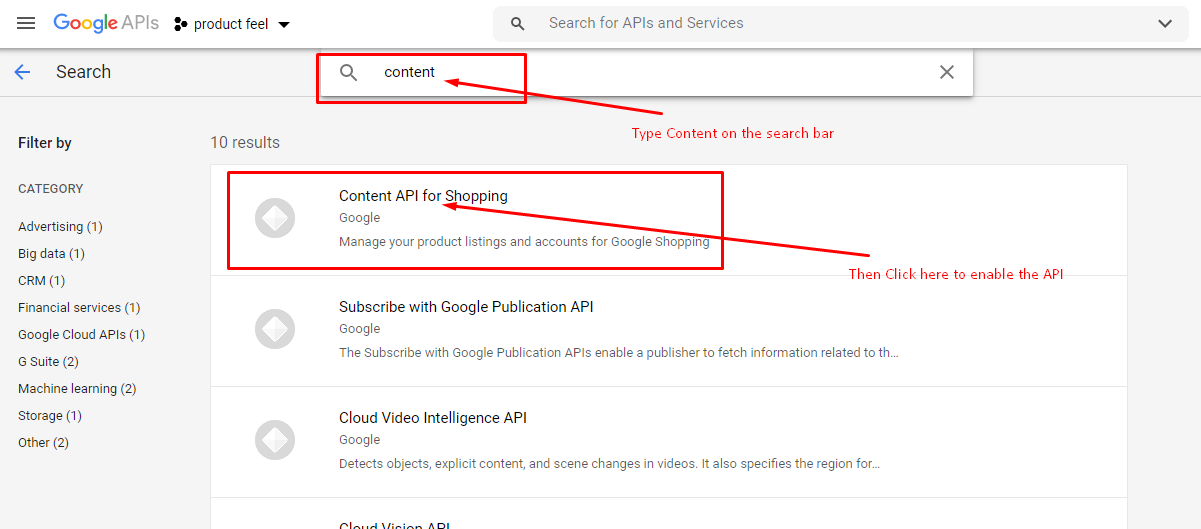Click the Subscribe with Google Publication API icon
Viewport: 1201px width, 529px height.
[x=275, y=329]
